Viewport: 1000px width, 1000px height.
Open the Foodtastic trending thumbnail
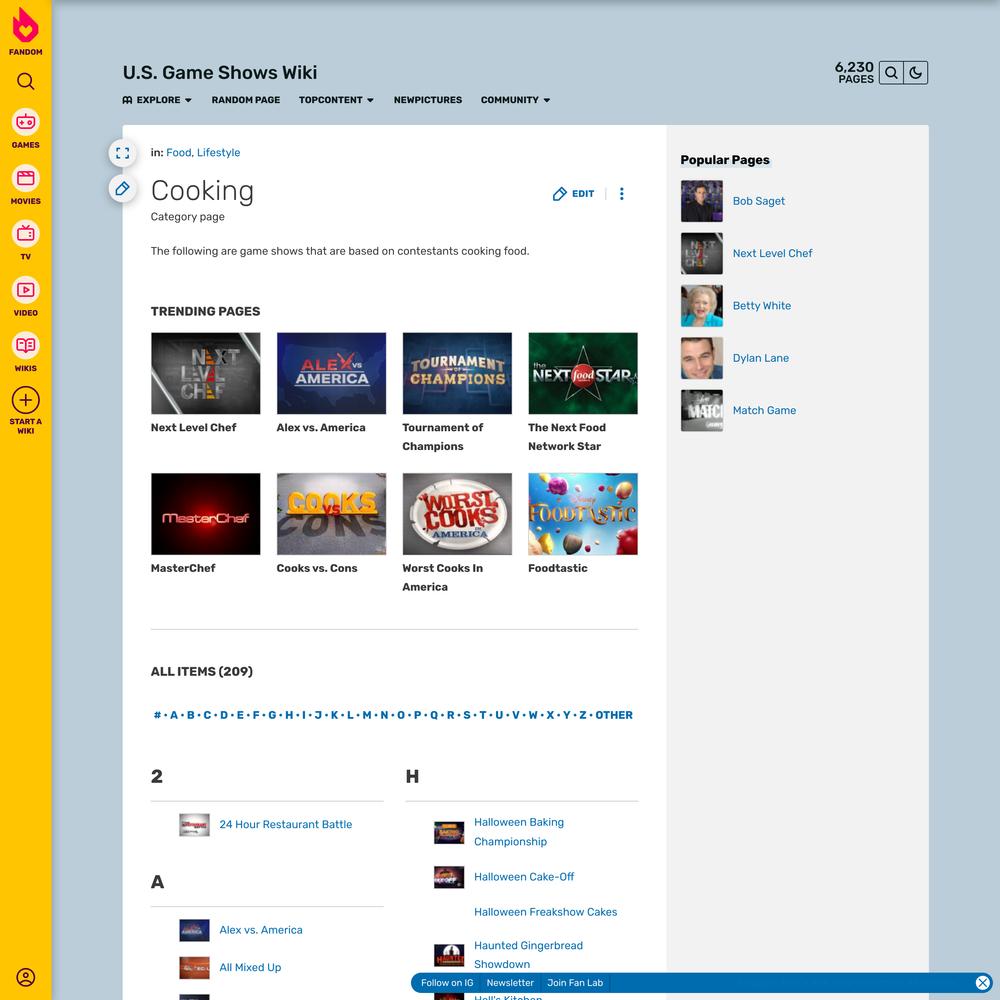(583, 514)
